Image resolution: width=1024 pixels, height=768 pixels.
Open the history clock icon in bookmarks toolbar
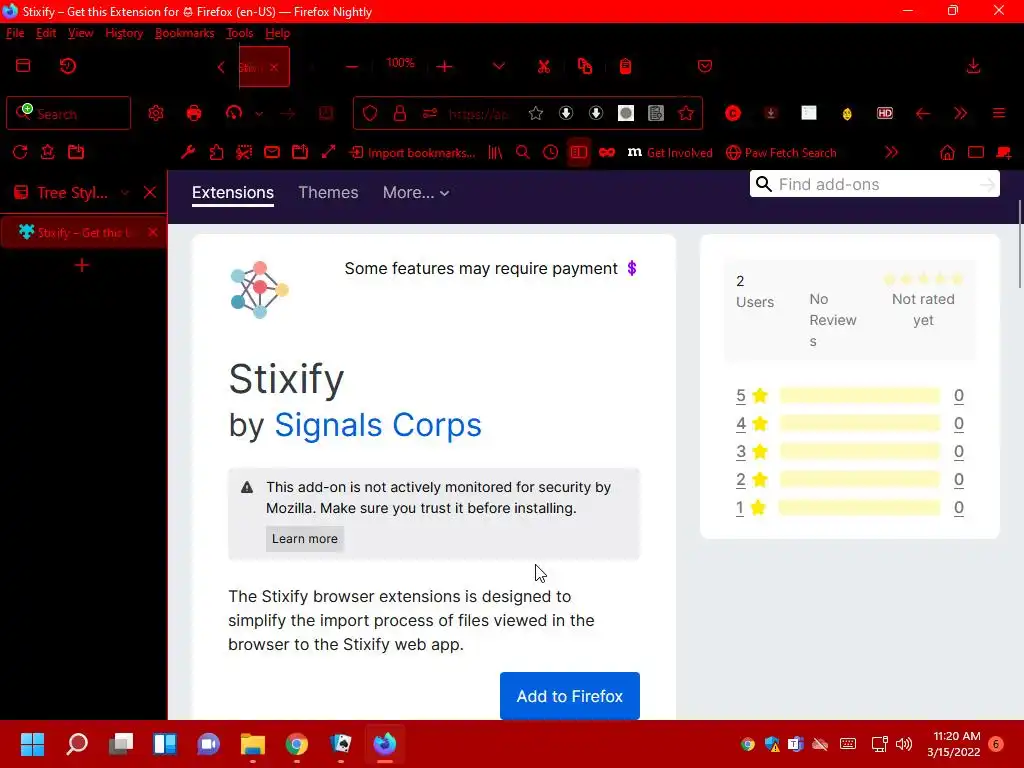pos(551,152)
